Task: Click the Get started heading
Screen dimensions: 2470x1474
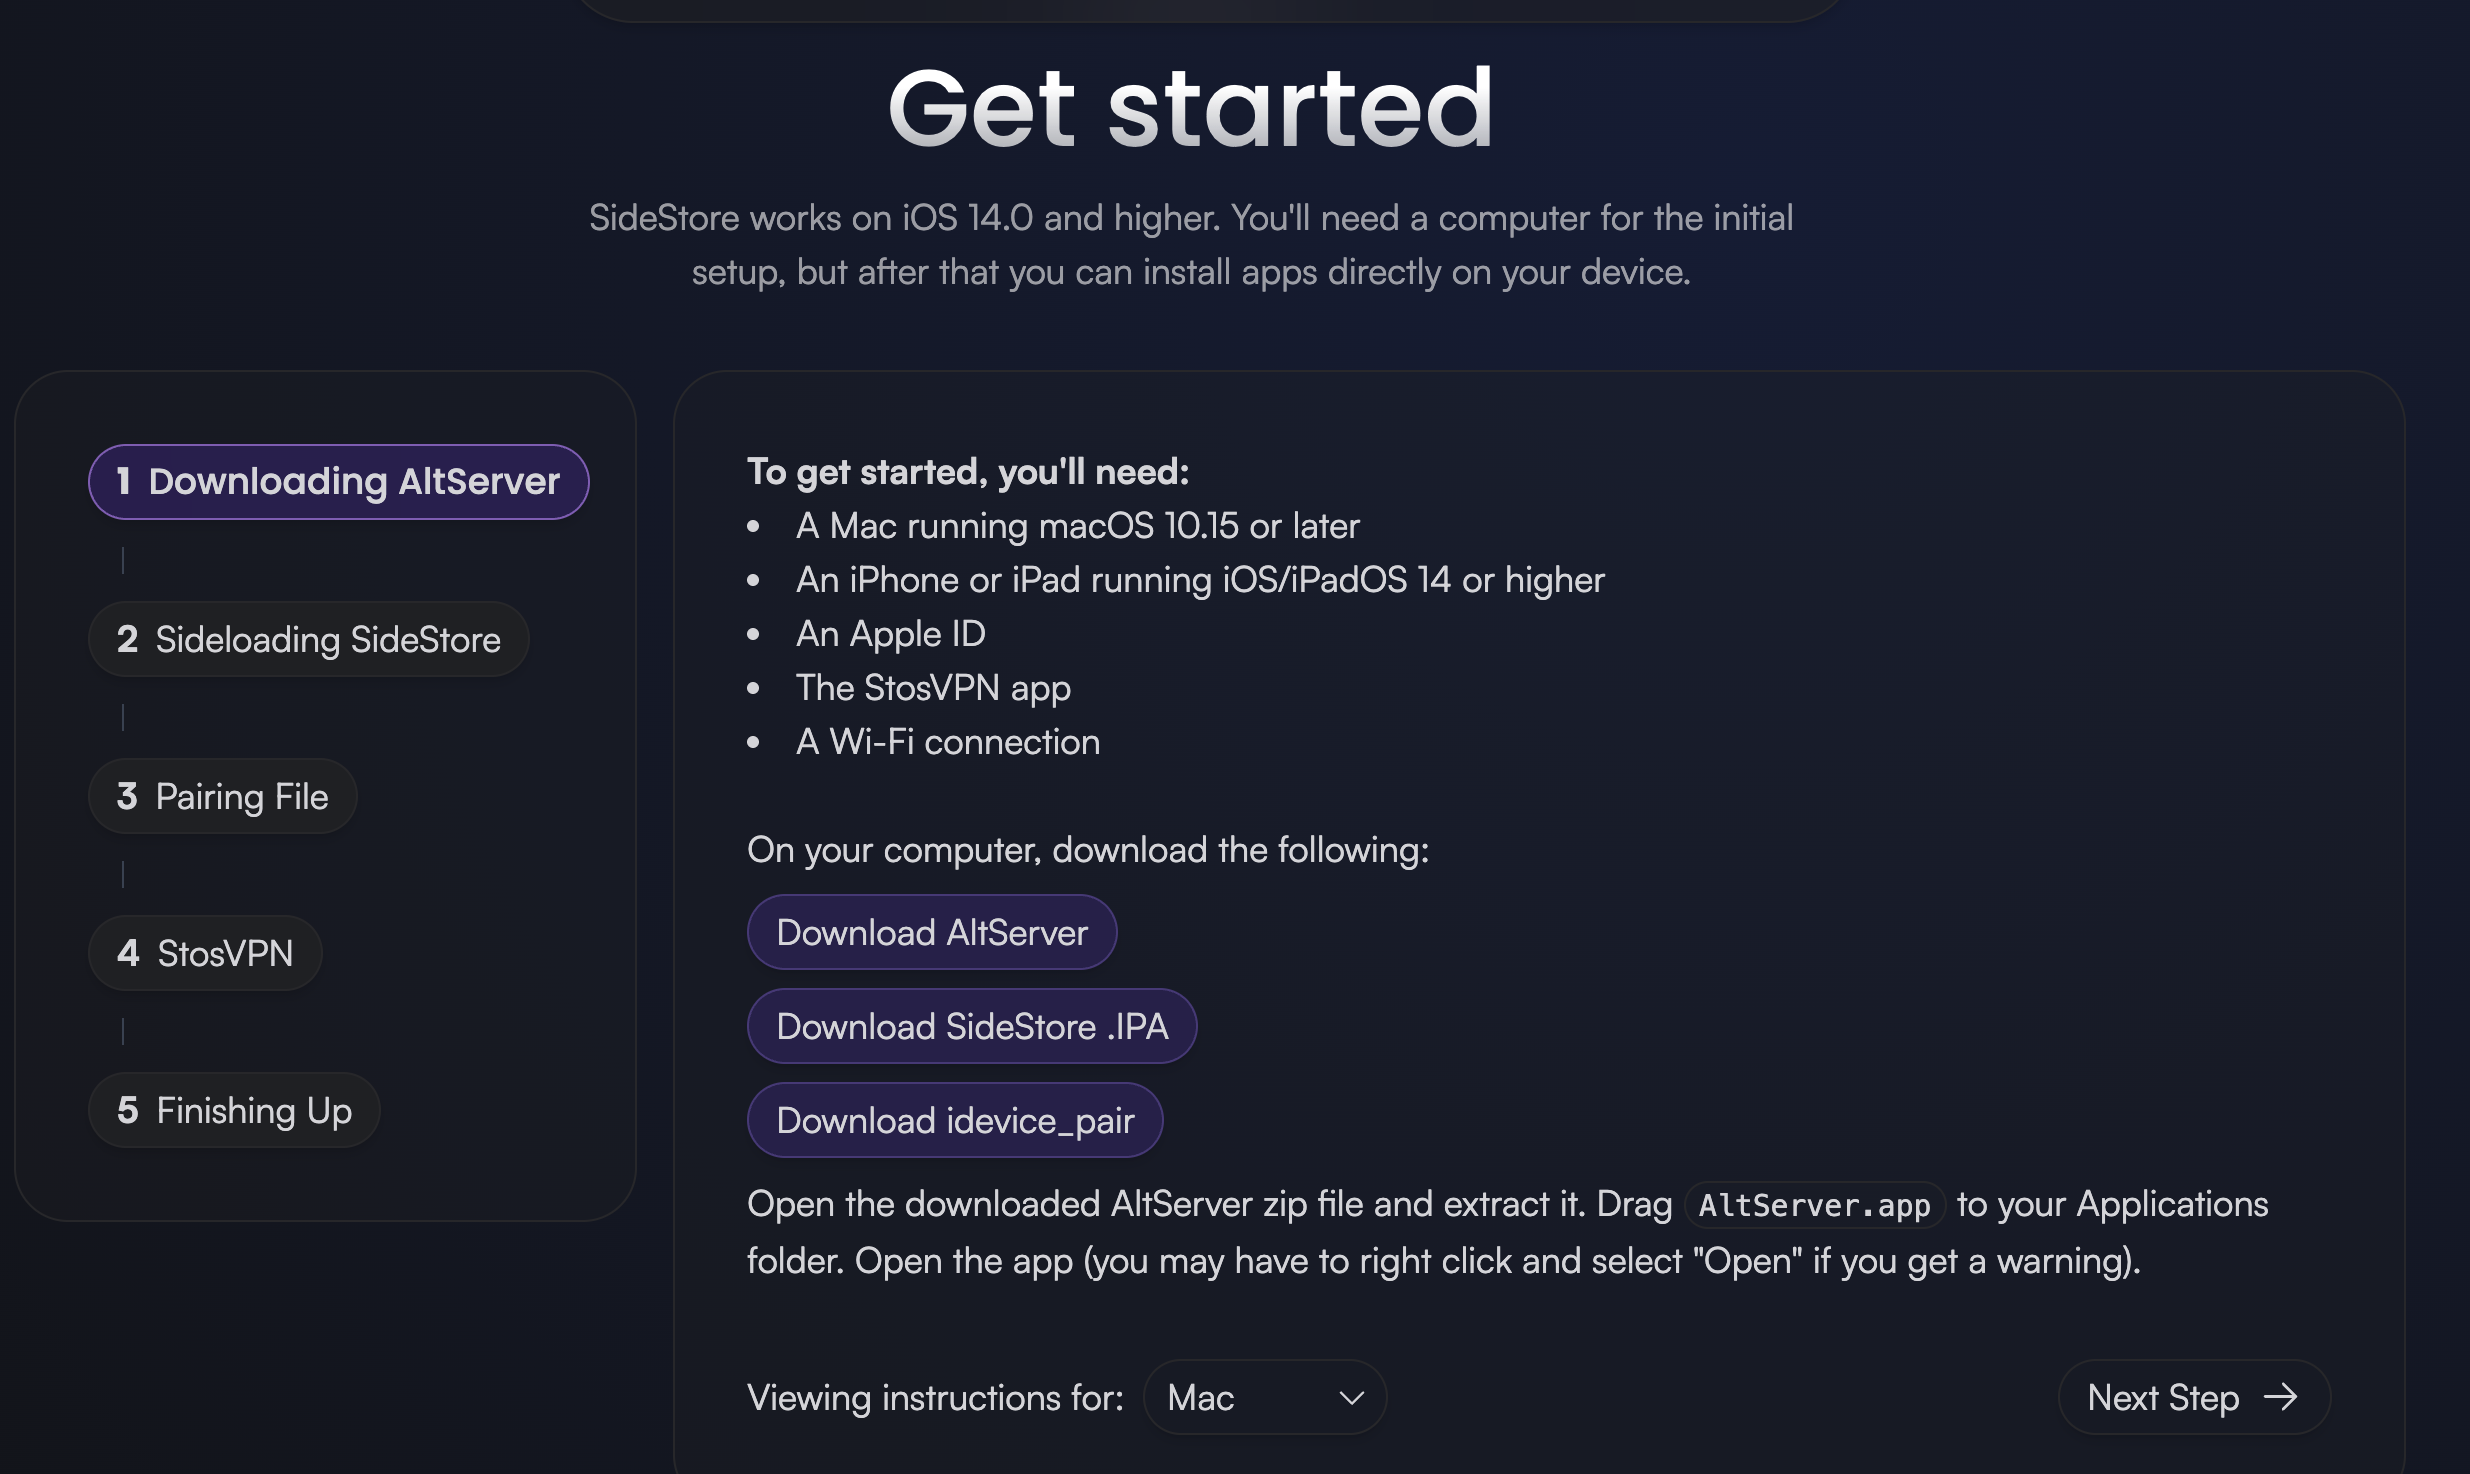Action: (1191, 108)
